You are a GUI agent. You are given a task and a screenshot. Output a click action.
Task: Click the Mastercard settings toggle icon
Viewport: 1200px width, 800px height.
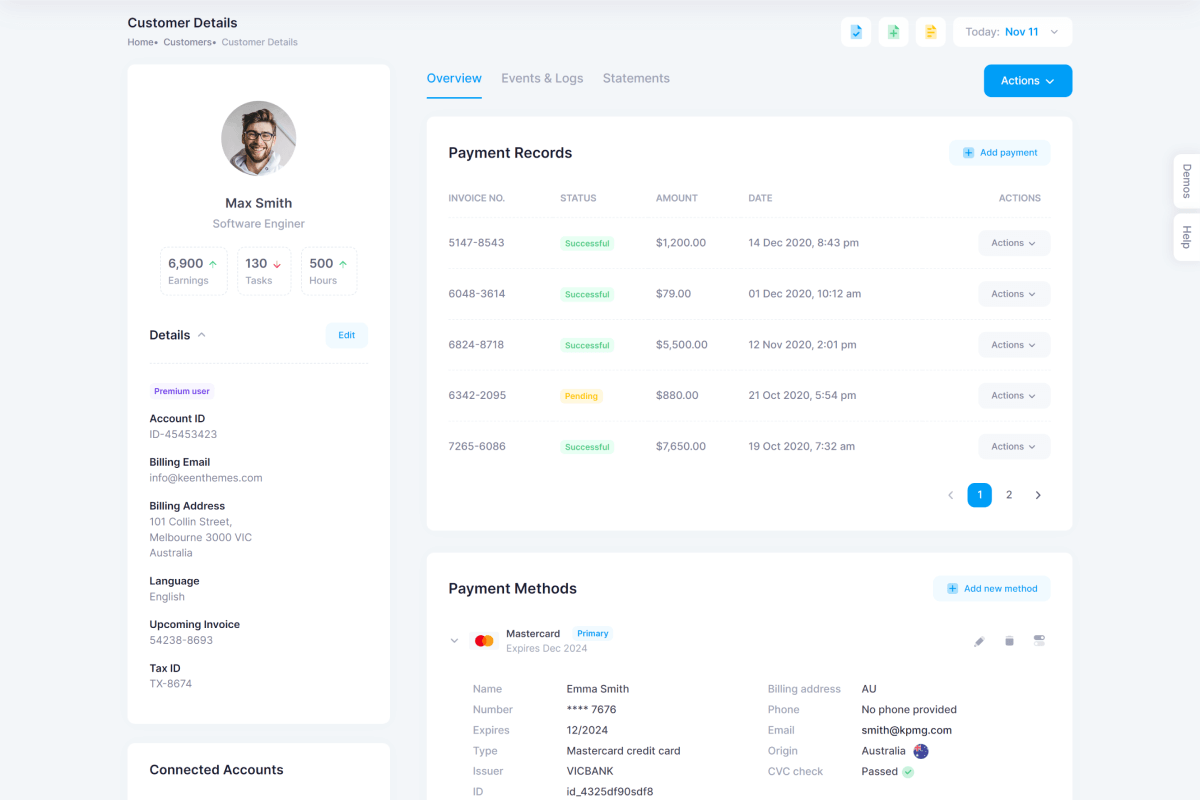click(1039, 641)
